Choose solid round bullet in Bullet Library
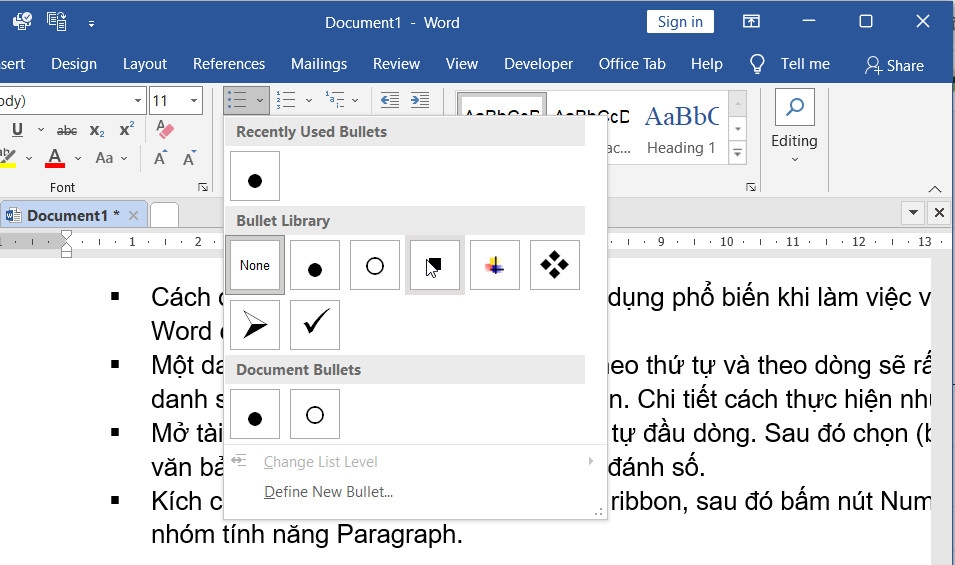 [x=315, y=265]
